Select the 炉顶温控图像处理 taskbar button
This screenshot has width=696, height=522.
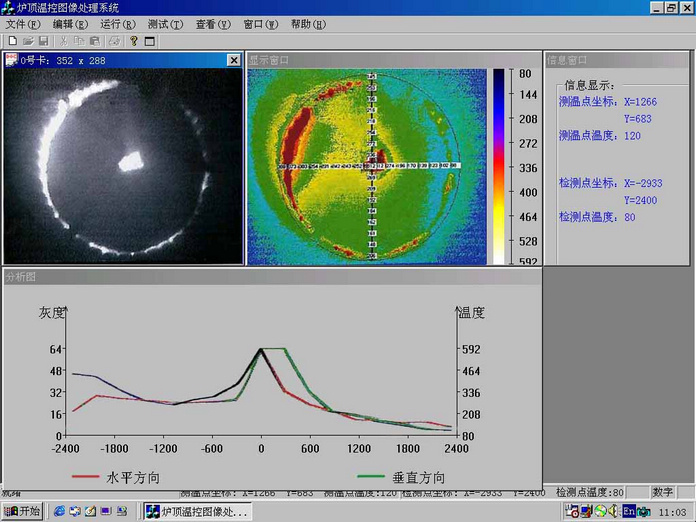tap(196, 511)
